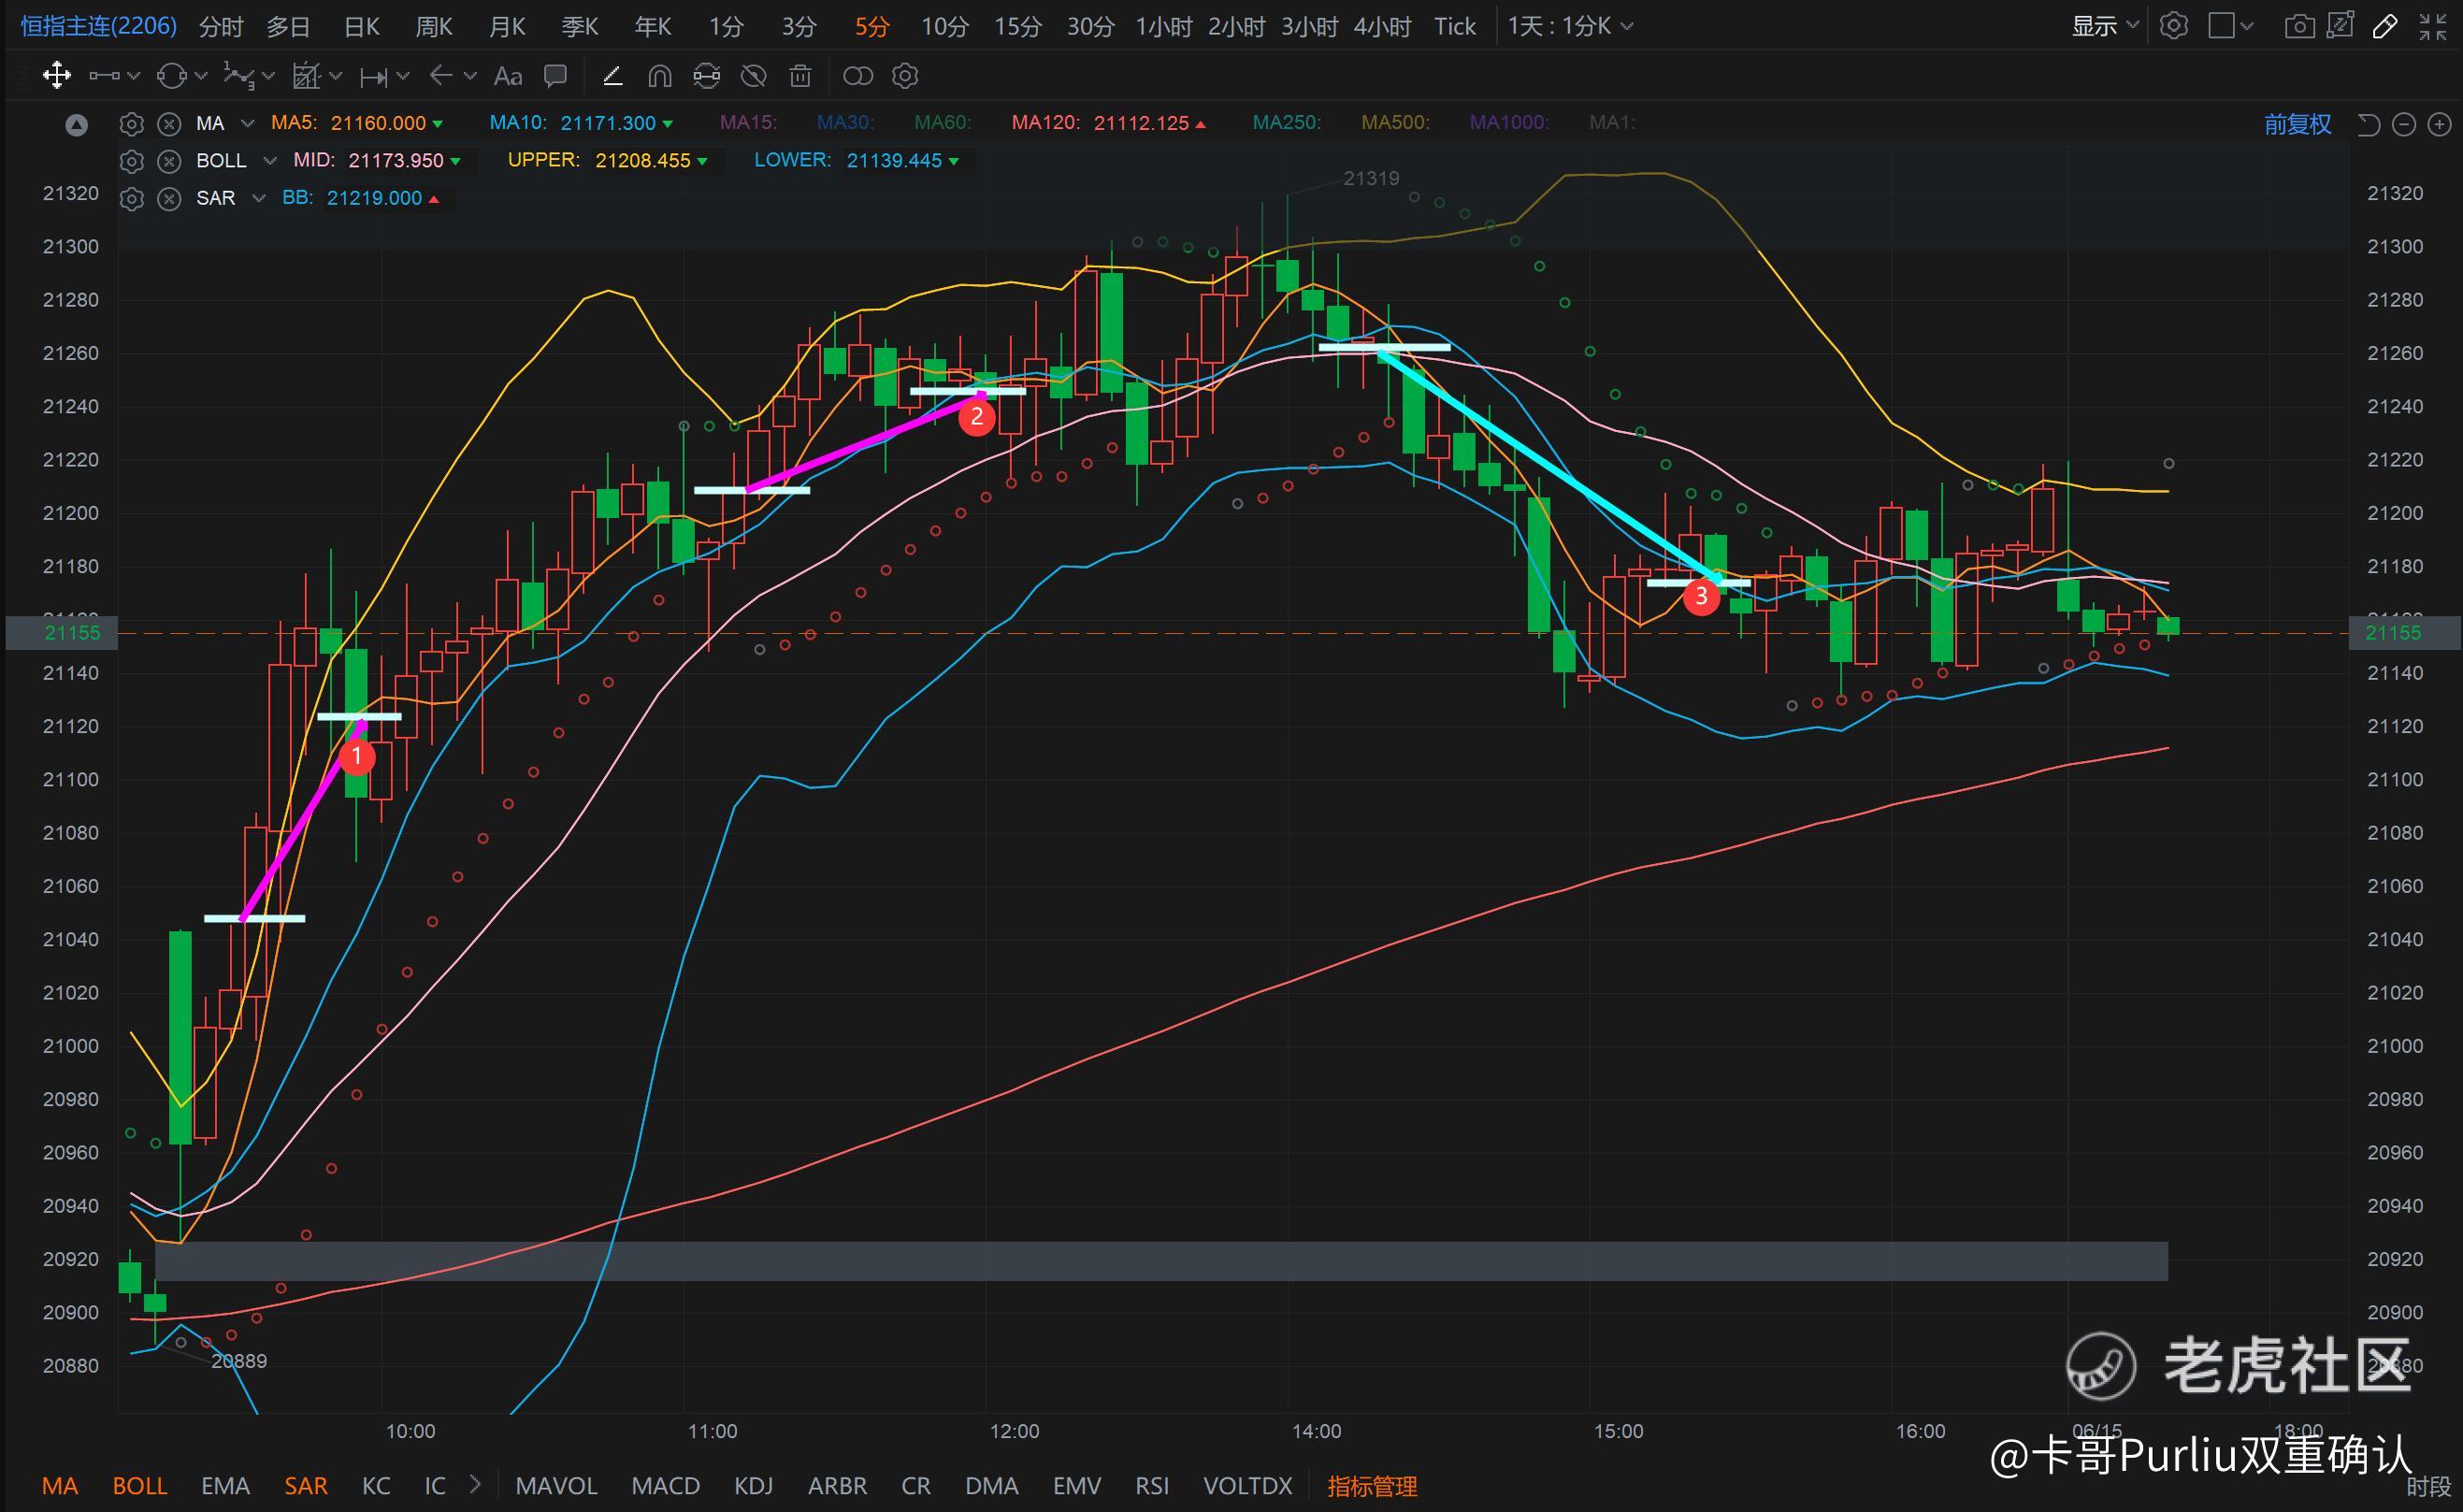Viewport: 2463px width, 1512px height.
Task: Open chart settings gear at top right
Action: pyautogui.click(x=2174, y=26)
